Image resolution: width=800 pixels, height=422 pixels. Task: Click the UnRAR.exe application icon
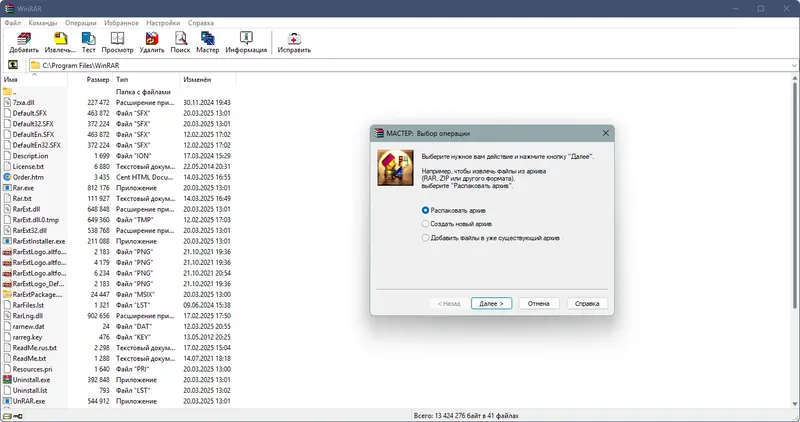[7, 401]
